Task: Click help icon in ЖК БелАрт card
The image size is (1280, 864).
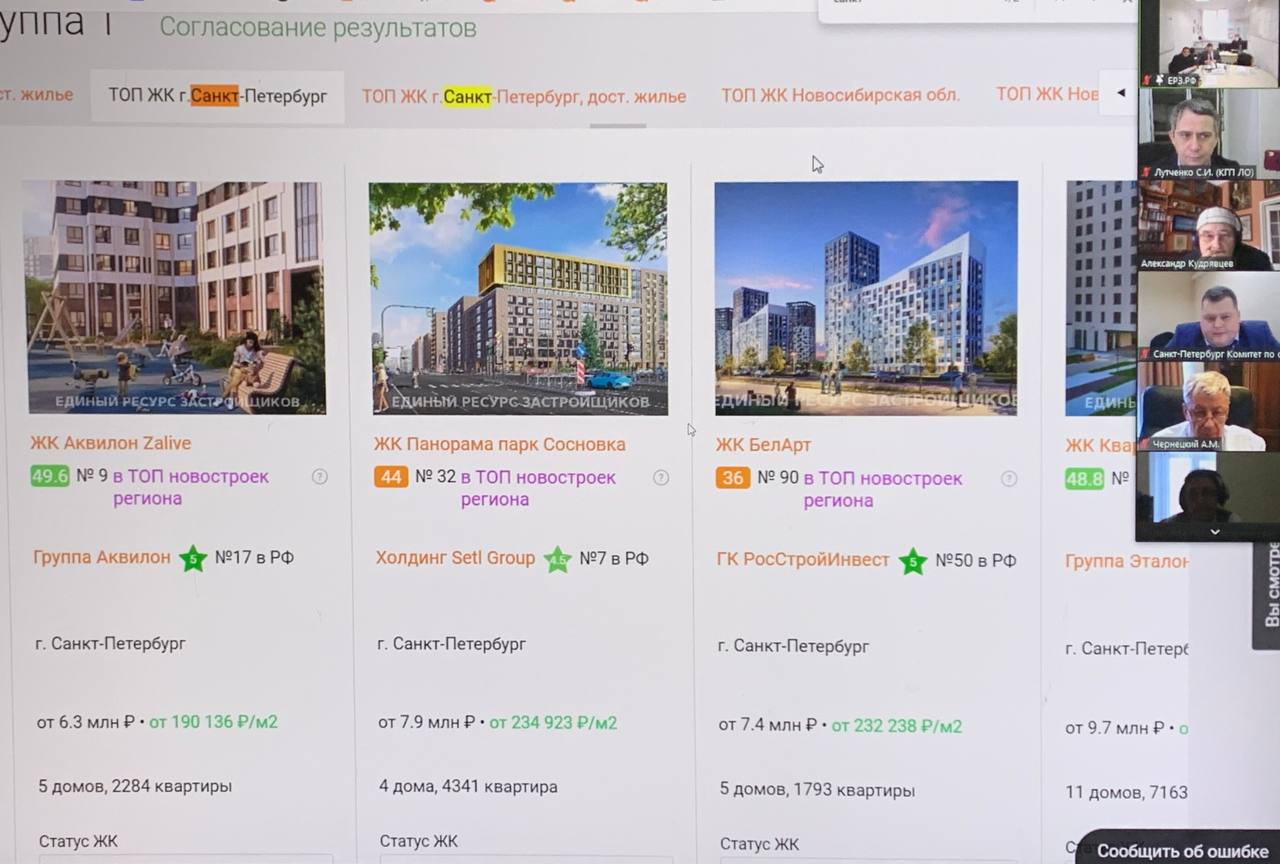Action: click(1009, 478)
